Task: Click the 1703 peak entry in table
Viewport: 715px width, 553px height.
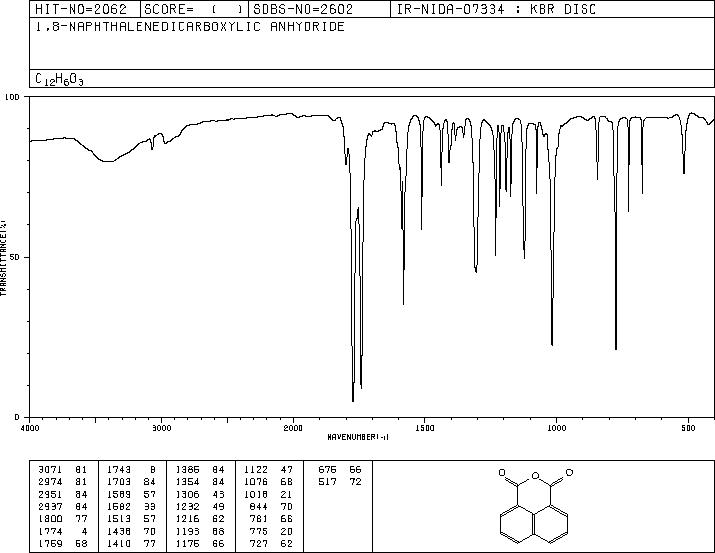Action: pyautogui.click(x=131, y=482)
